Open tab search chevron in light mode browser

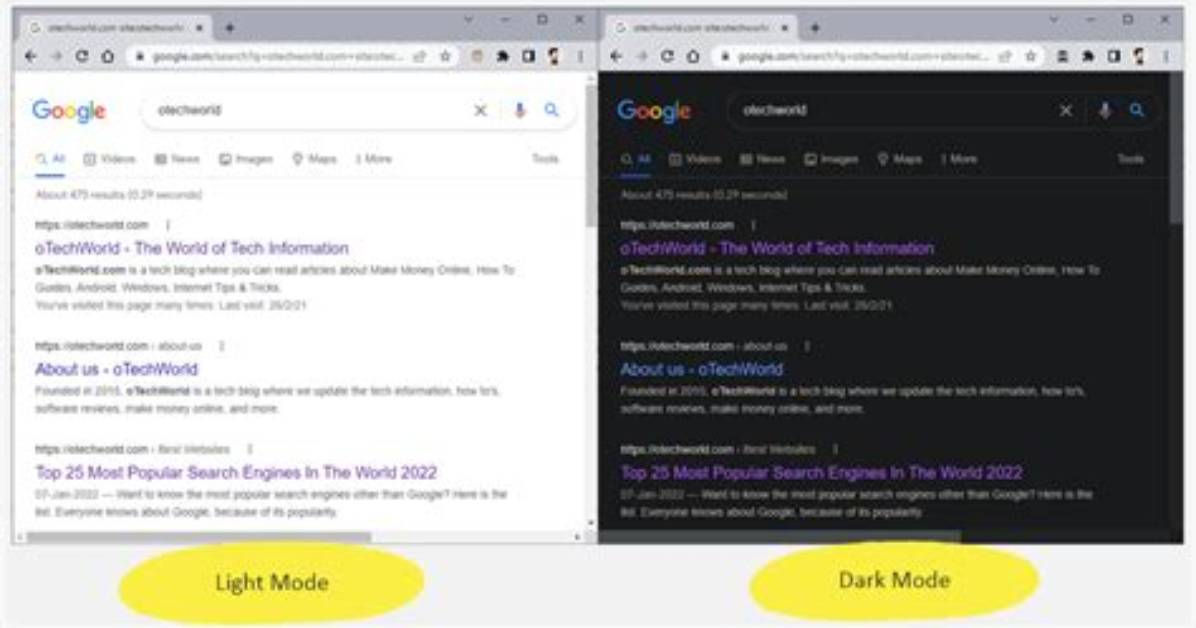pyautogui.click(x=468, y=20)
